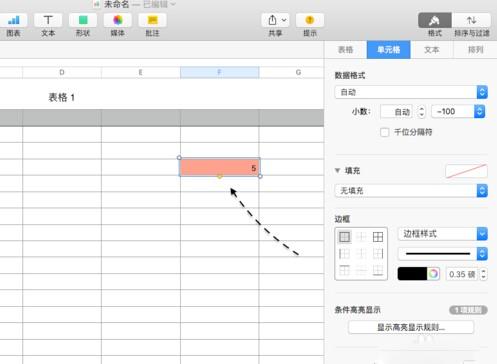This screenshot has height=364, width=497.
Task: Open the 无填充 fill type dropdown
Action: tap(411, 191)
